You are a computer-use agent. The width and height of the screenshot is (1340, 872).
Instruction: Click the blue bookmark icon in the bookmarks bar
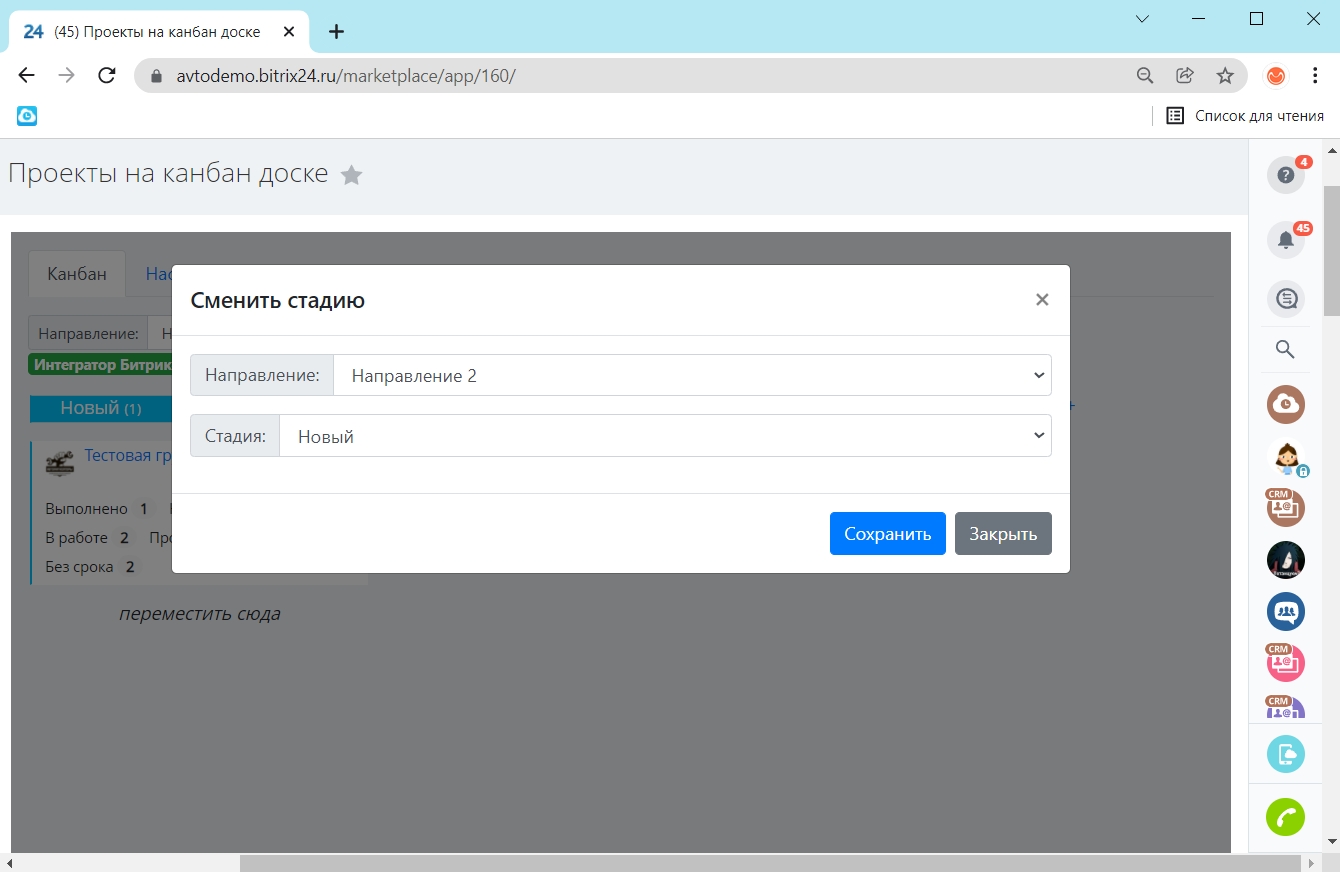pos(27,116)
